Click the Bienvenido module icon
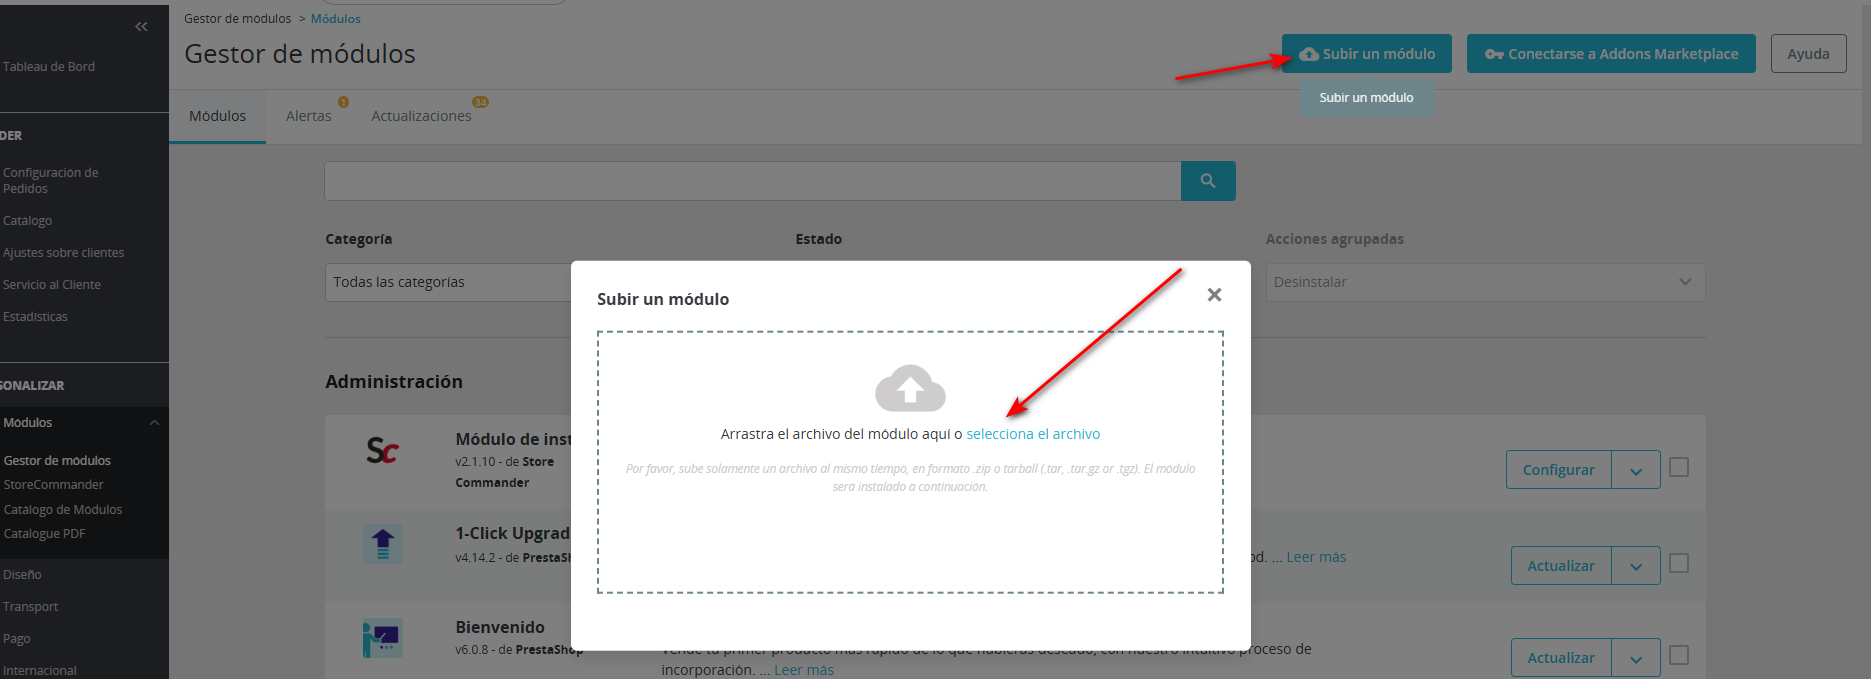This screenshot has width=1871, height=679. point(382,638)
